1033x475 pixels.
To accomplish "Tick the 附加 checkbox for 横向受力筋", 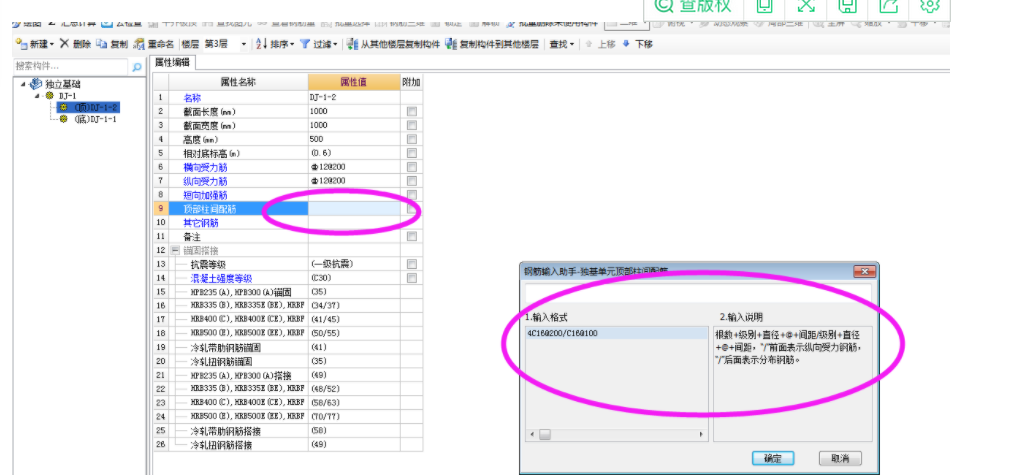I will pos(412,167).
